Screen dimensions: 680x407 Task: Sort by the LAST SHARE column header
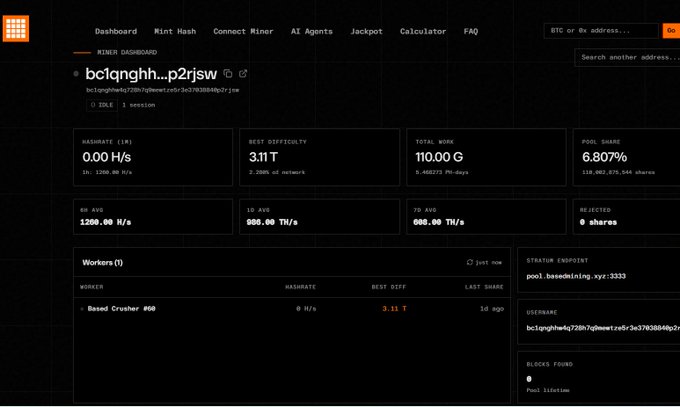[484, 287]
